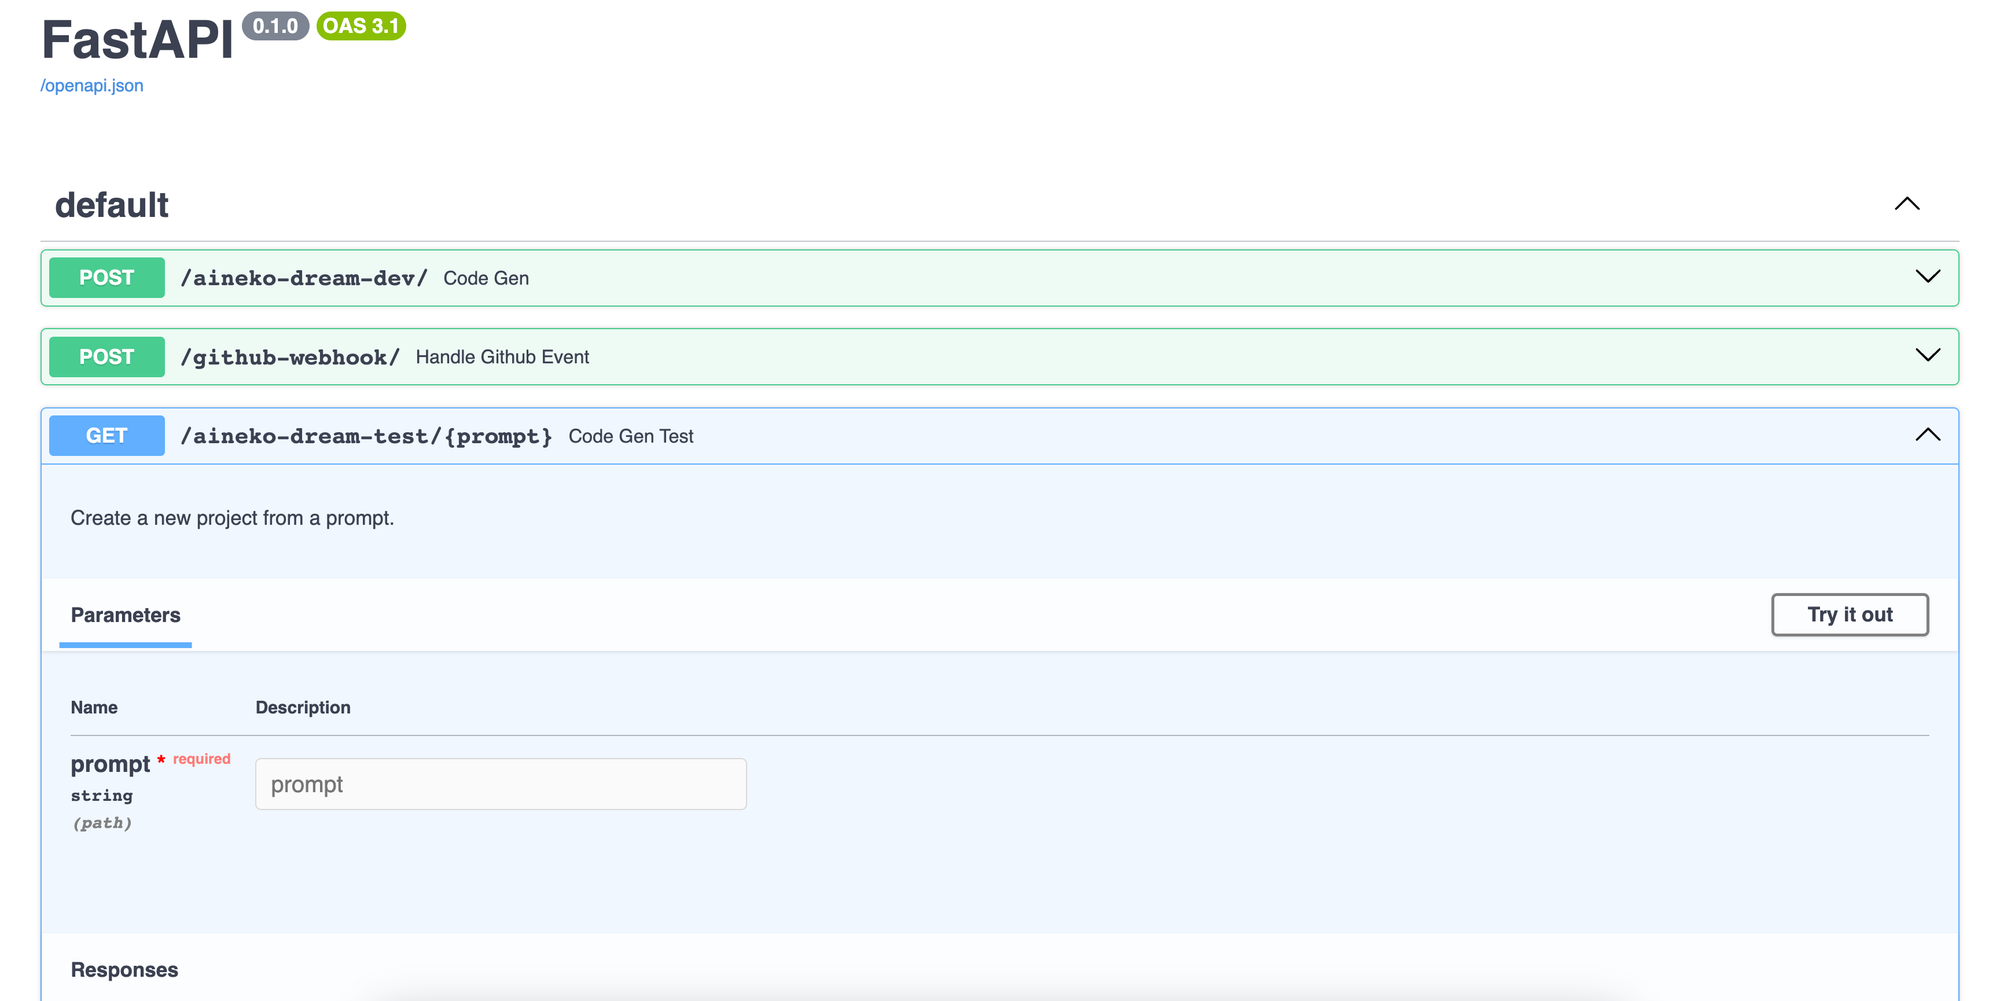Click the Try it out button
This screenshot has height=1001, width=2000.
[1850, 615]
